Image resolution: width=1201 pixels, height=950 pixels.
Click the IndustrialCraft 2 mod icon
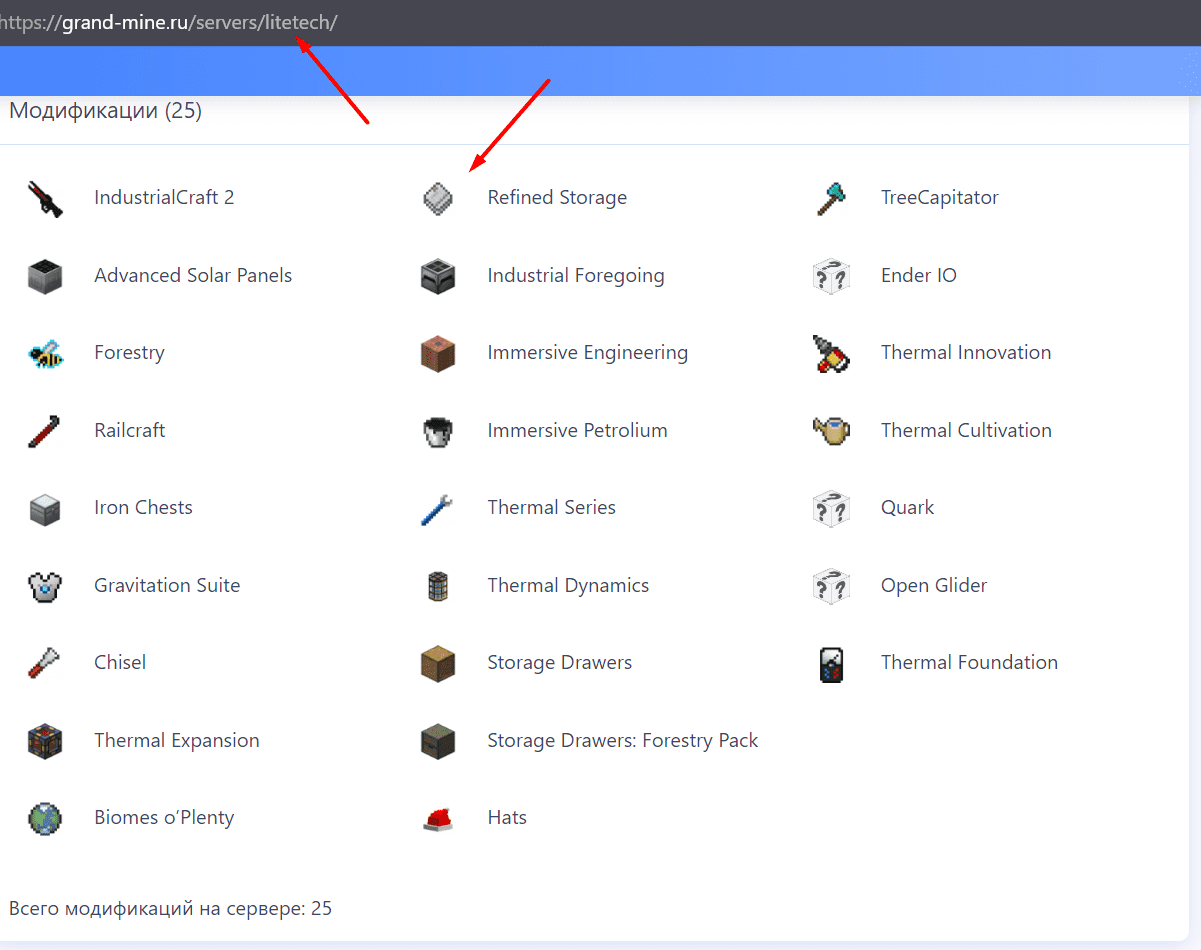coord(45,198)
